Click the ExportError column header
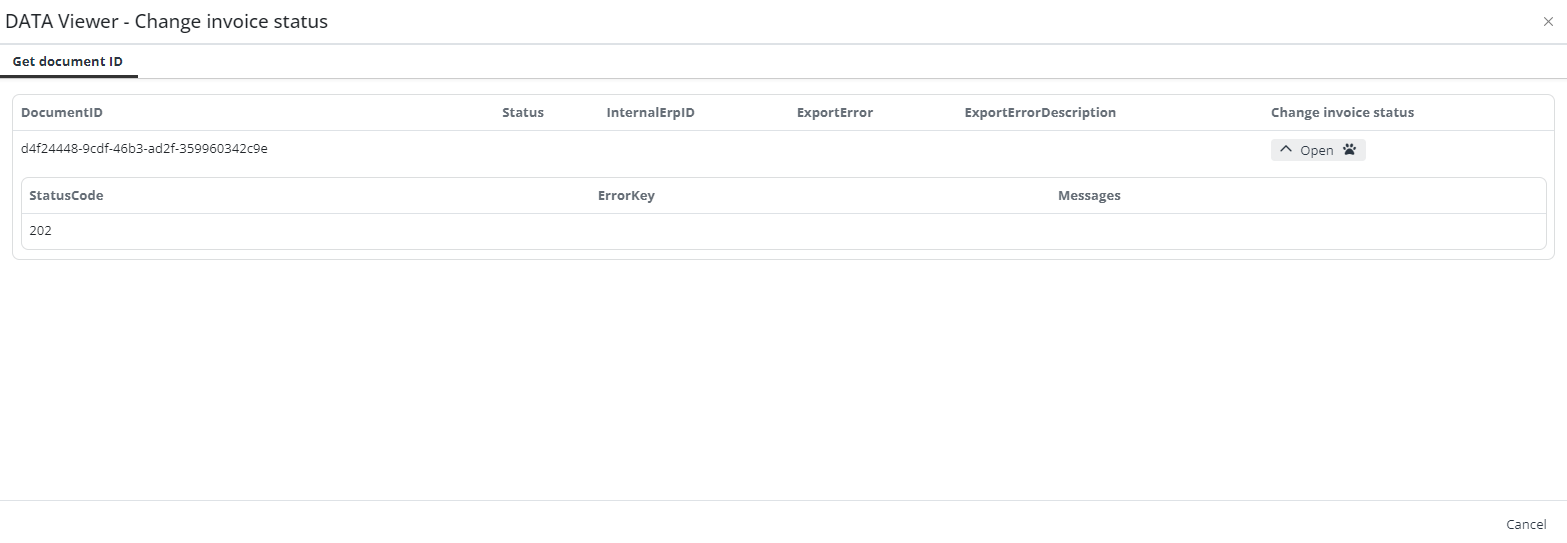This screenshot has height=543, width=1567. (x=835, y=113)
